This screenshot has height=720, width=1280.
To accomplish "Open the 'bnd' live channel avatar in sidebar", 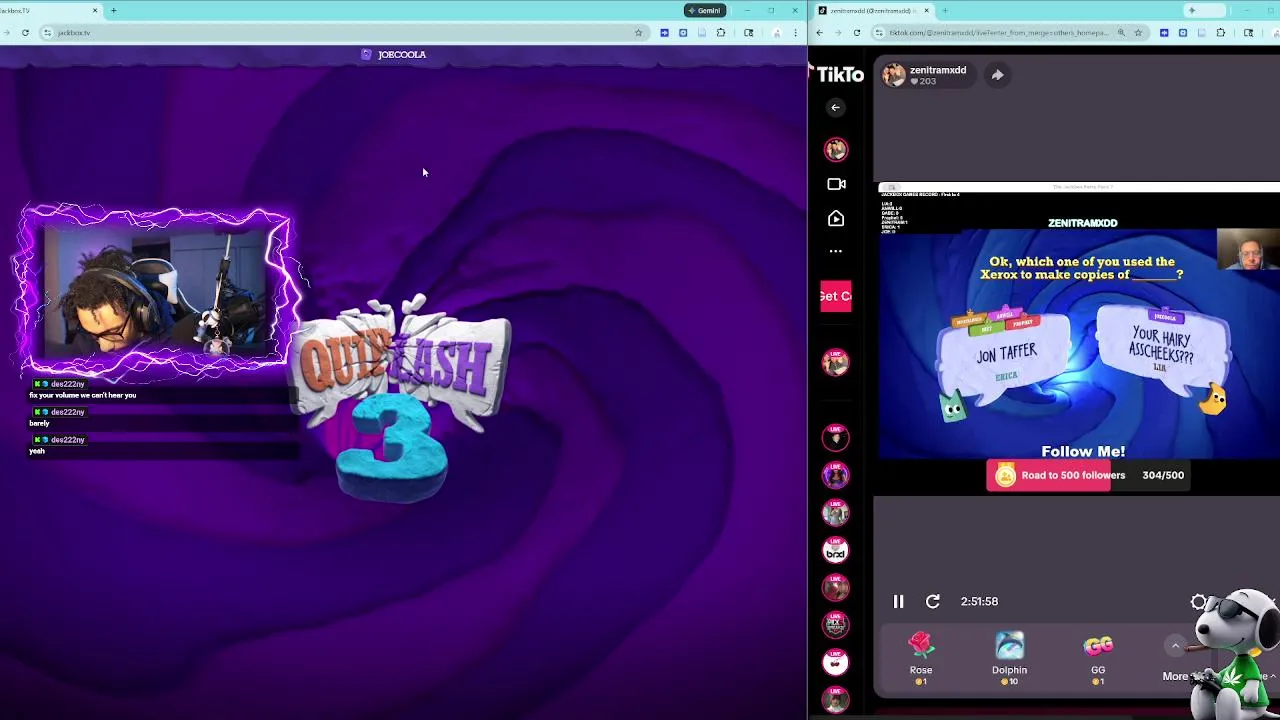I will 836,550.
